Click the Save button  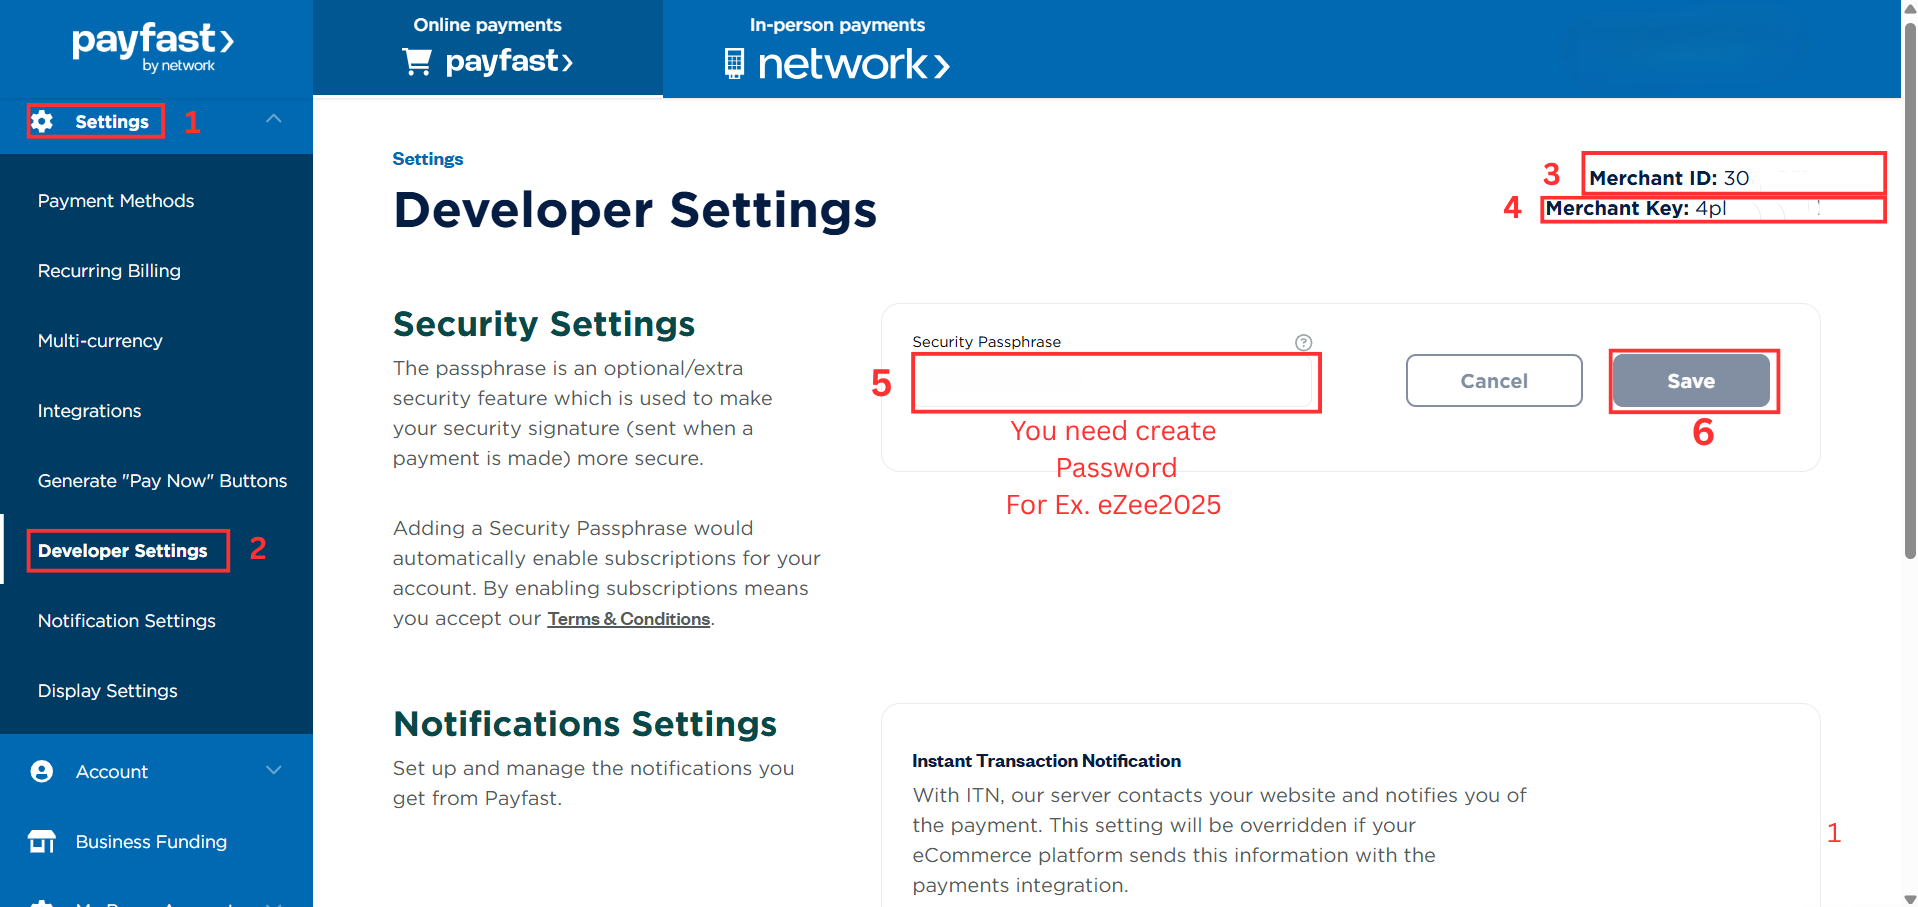[1691, 381]
